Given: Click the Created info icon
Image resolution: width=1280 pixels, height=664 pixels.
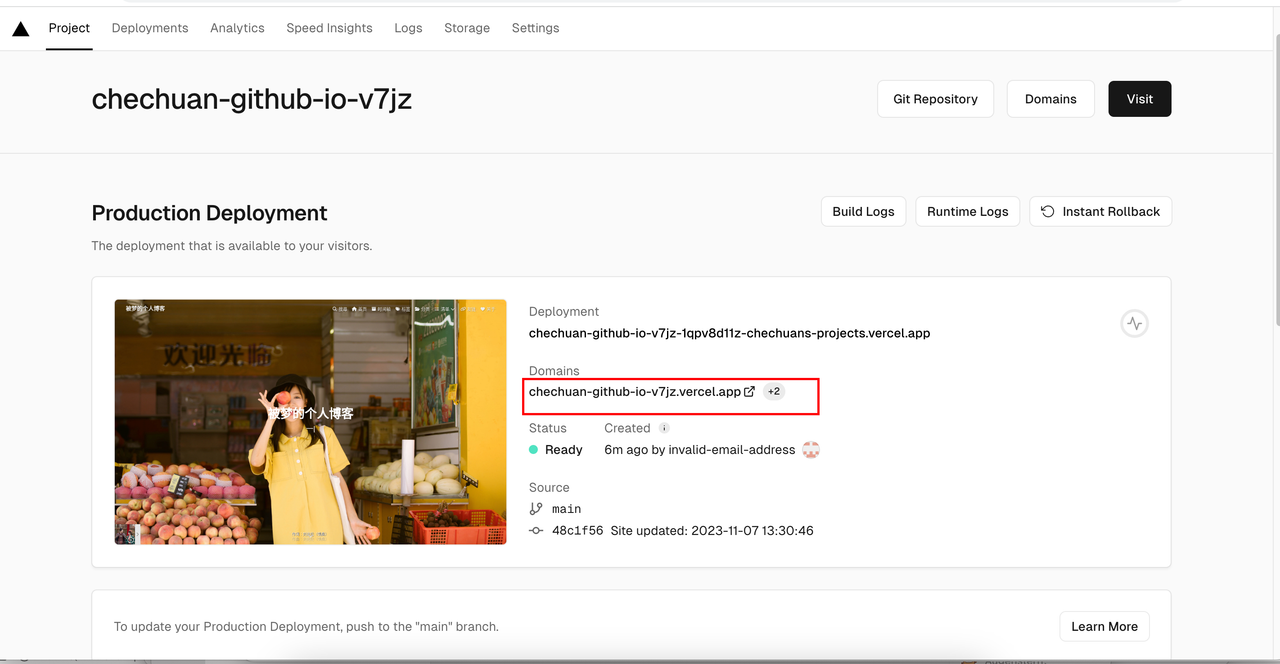Looking at the screenshot, I should click(664, 428).
